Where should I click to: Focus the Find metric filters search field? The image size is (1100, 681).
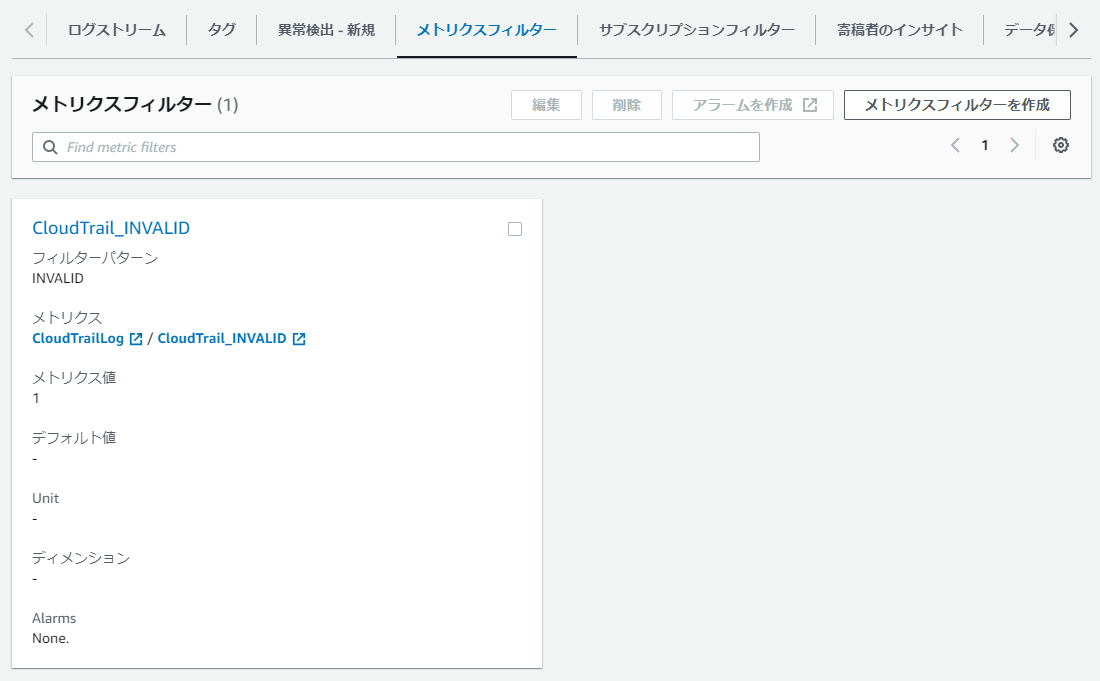396,147
